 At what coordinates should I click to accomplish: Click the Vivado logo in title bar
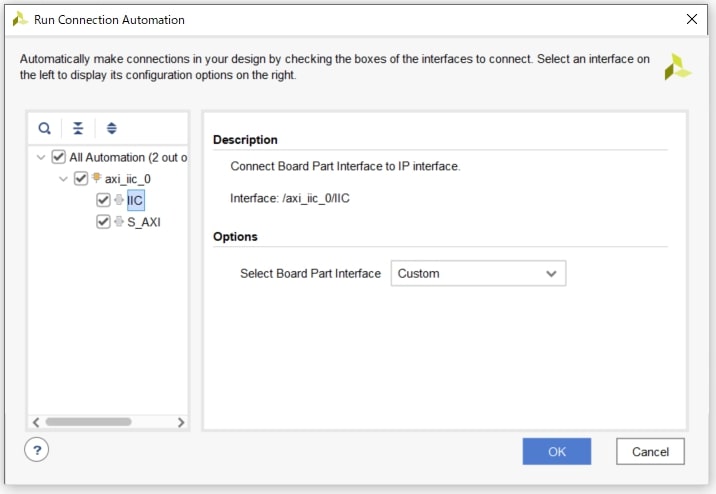(19, 19)
